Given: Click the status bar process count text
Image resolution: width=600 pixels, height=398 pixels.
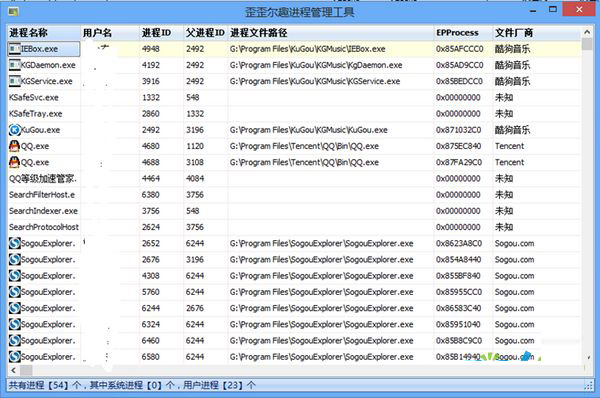Looking at the screenshot, I should 132,385.
